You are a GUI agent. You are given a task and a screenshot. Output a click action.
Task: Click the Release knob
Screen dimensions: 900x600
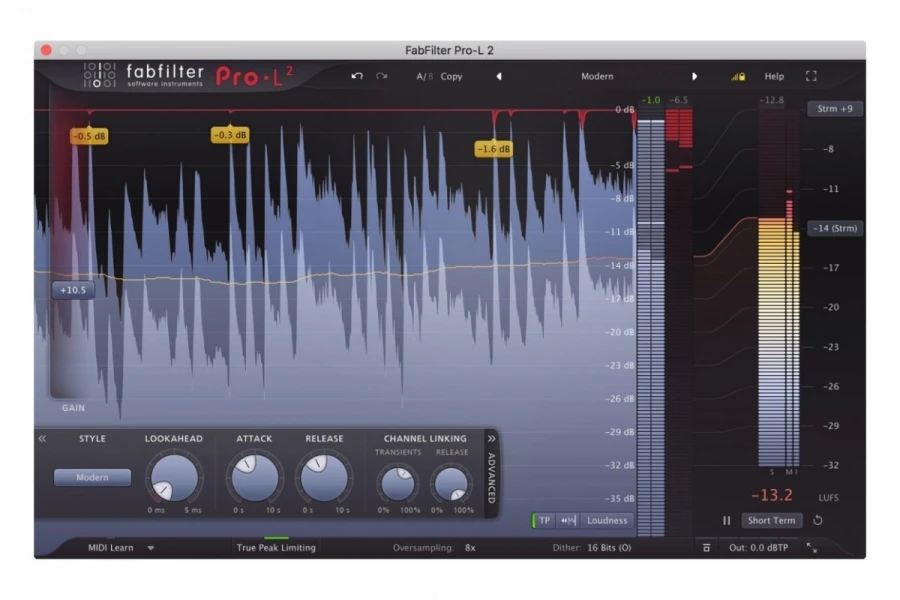[324, 478]
